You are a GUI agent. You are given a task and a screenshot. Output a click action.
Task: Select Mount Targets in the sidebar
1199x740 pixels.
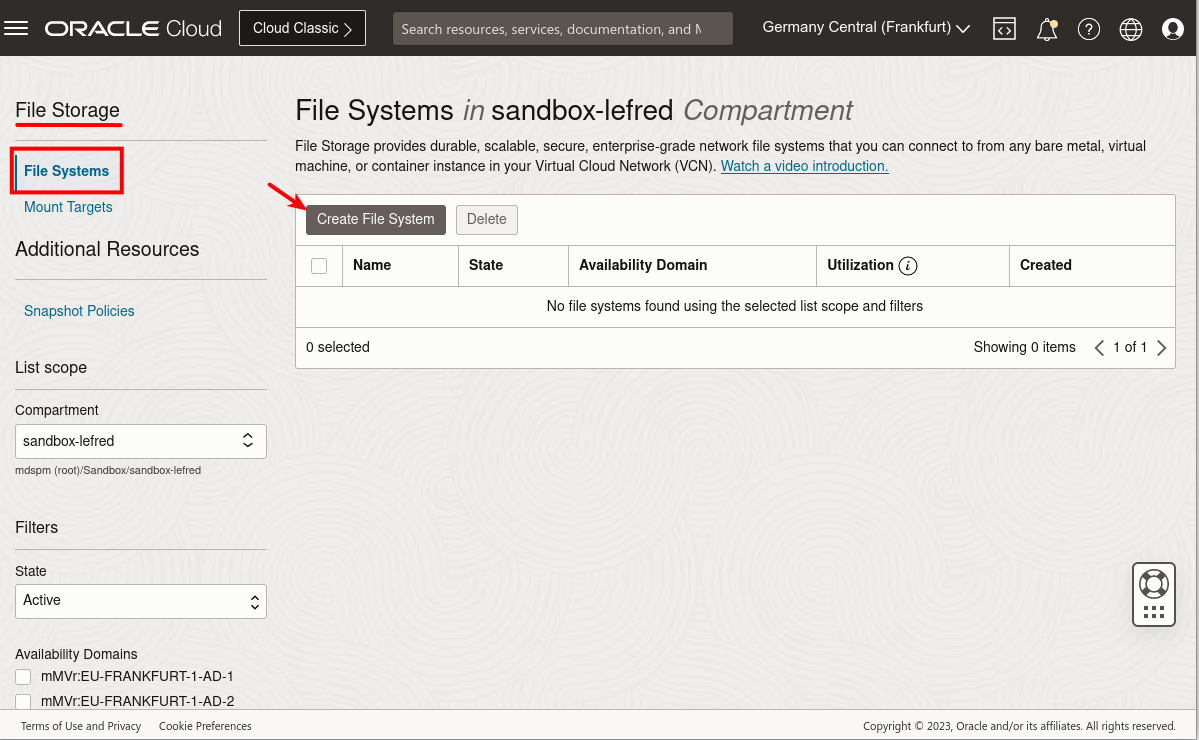pyautogui.click(x=68, y=207)
